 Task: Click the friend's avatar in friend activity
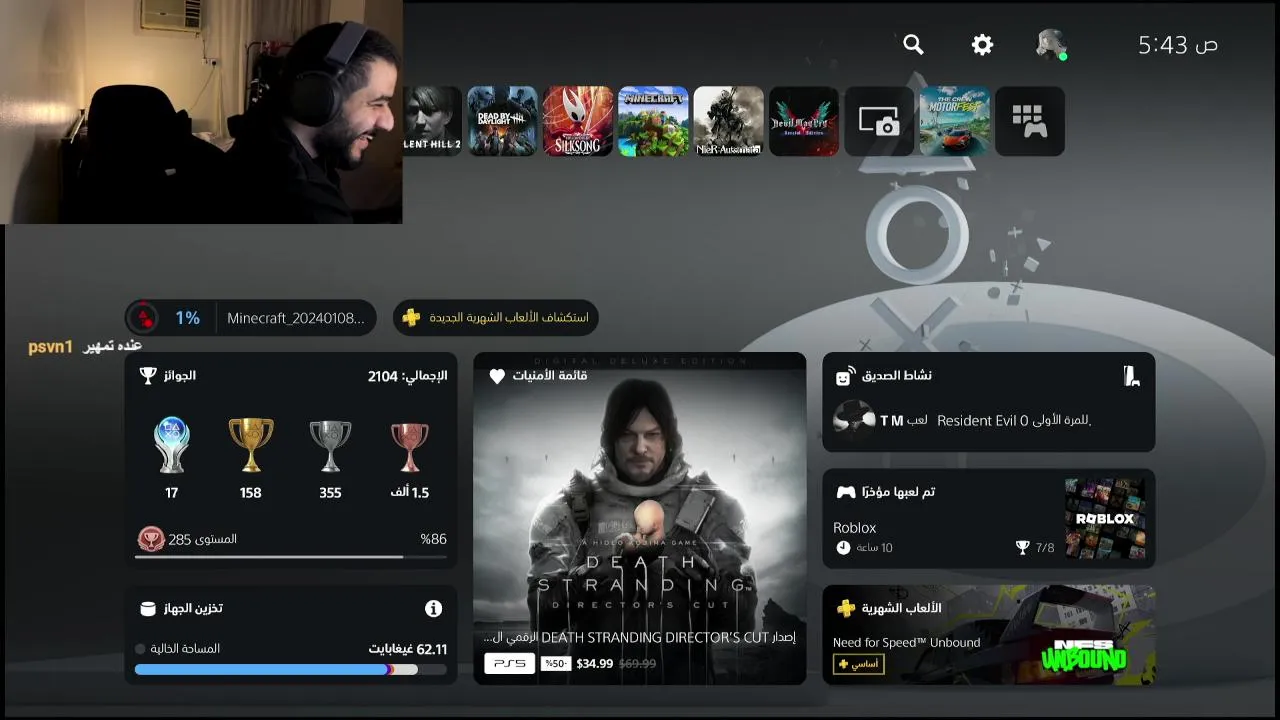point(854,420)
